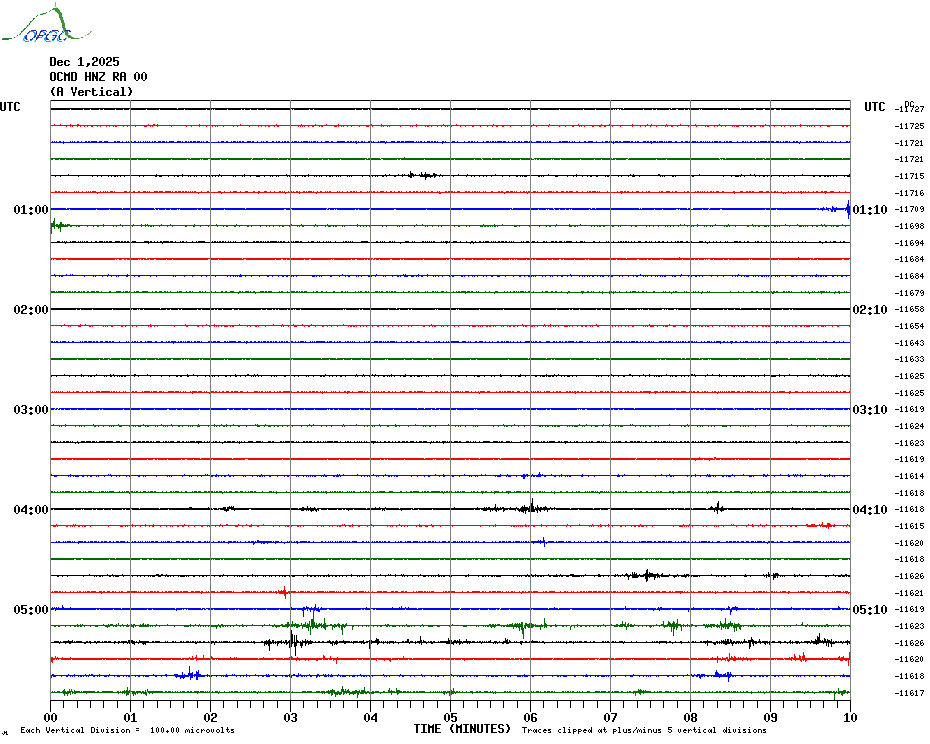This screenshot has width=930, height=744.
Task: Click the TIME (MINUTES) axis title
Action: click(x=462, y=729)
